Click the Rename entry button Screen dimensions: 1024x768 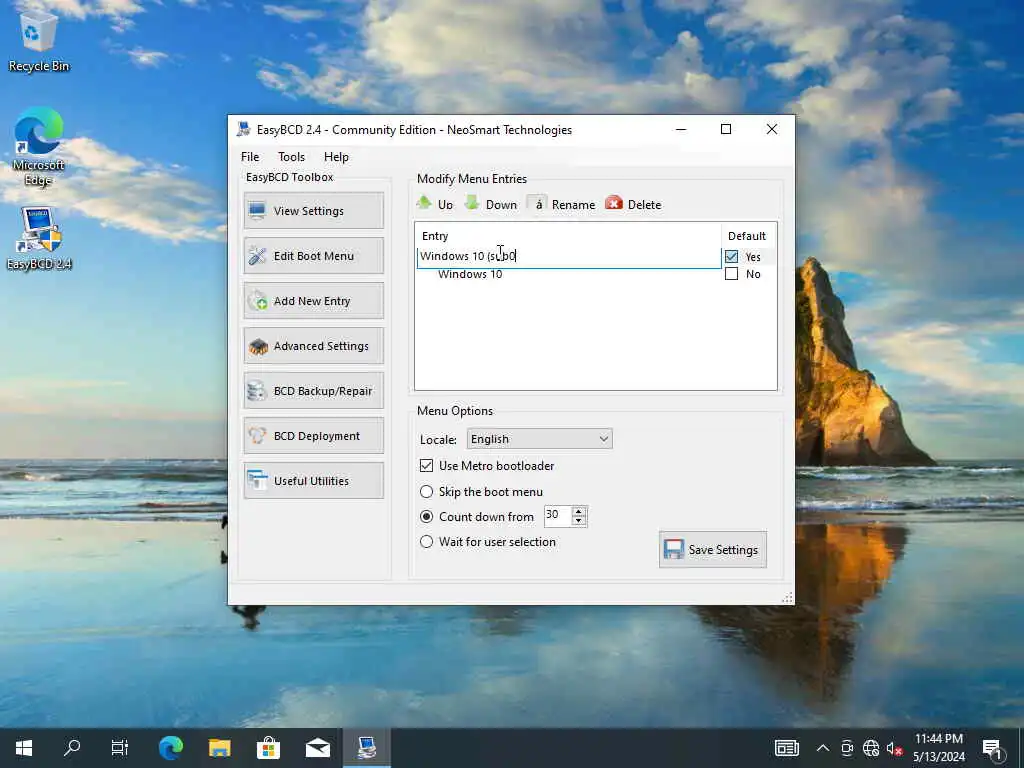coord(561,204)
